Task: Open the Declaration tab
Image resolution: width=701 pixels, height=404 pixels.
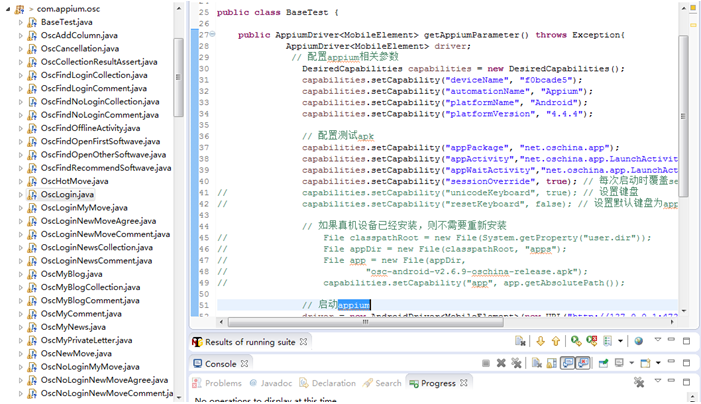Action: (328, 383)
